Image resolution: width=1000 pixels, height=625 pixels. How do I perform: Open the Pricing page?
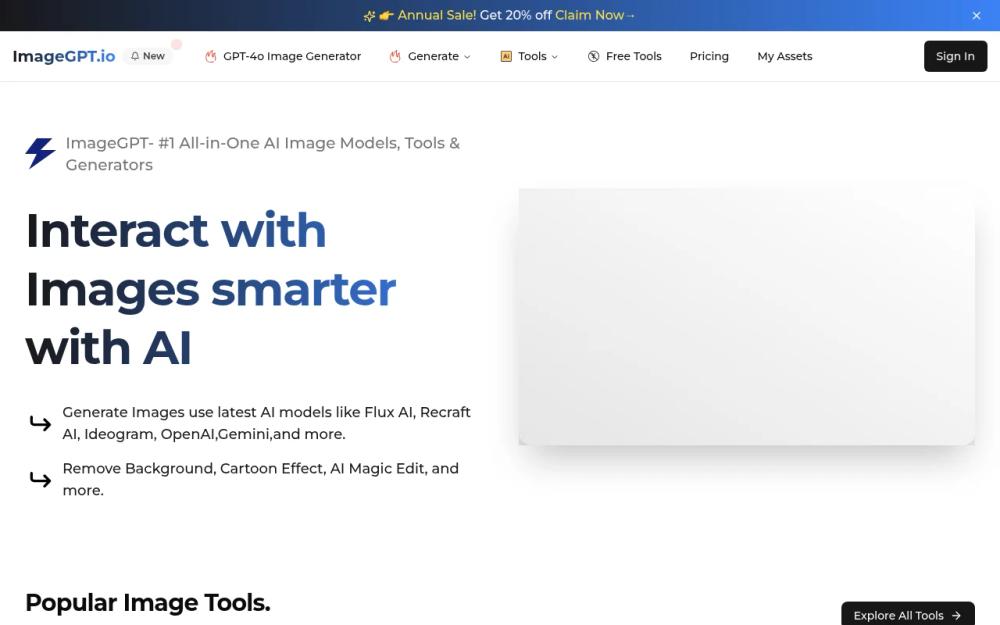709,56
